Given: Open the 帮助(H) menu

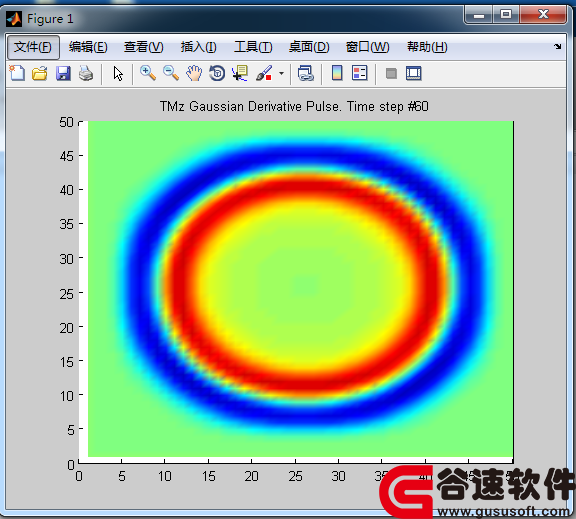Looking at the screenshot, I should coord(427,47).
